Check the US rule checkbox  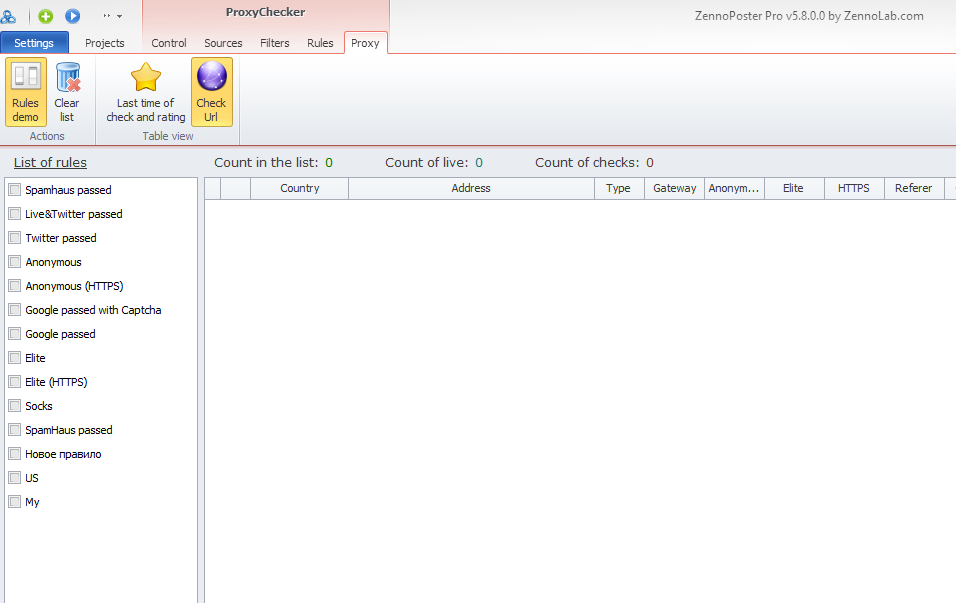click(x=15, y=477)
